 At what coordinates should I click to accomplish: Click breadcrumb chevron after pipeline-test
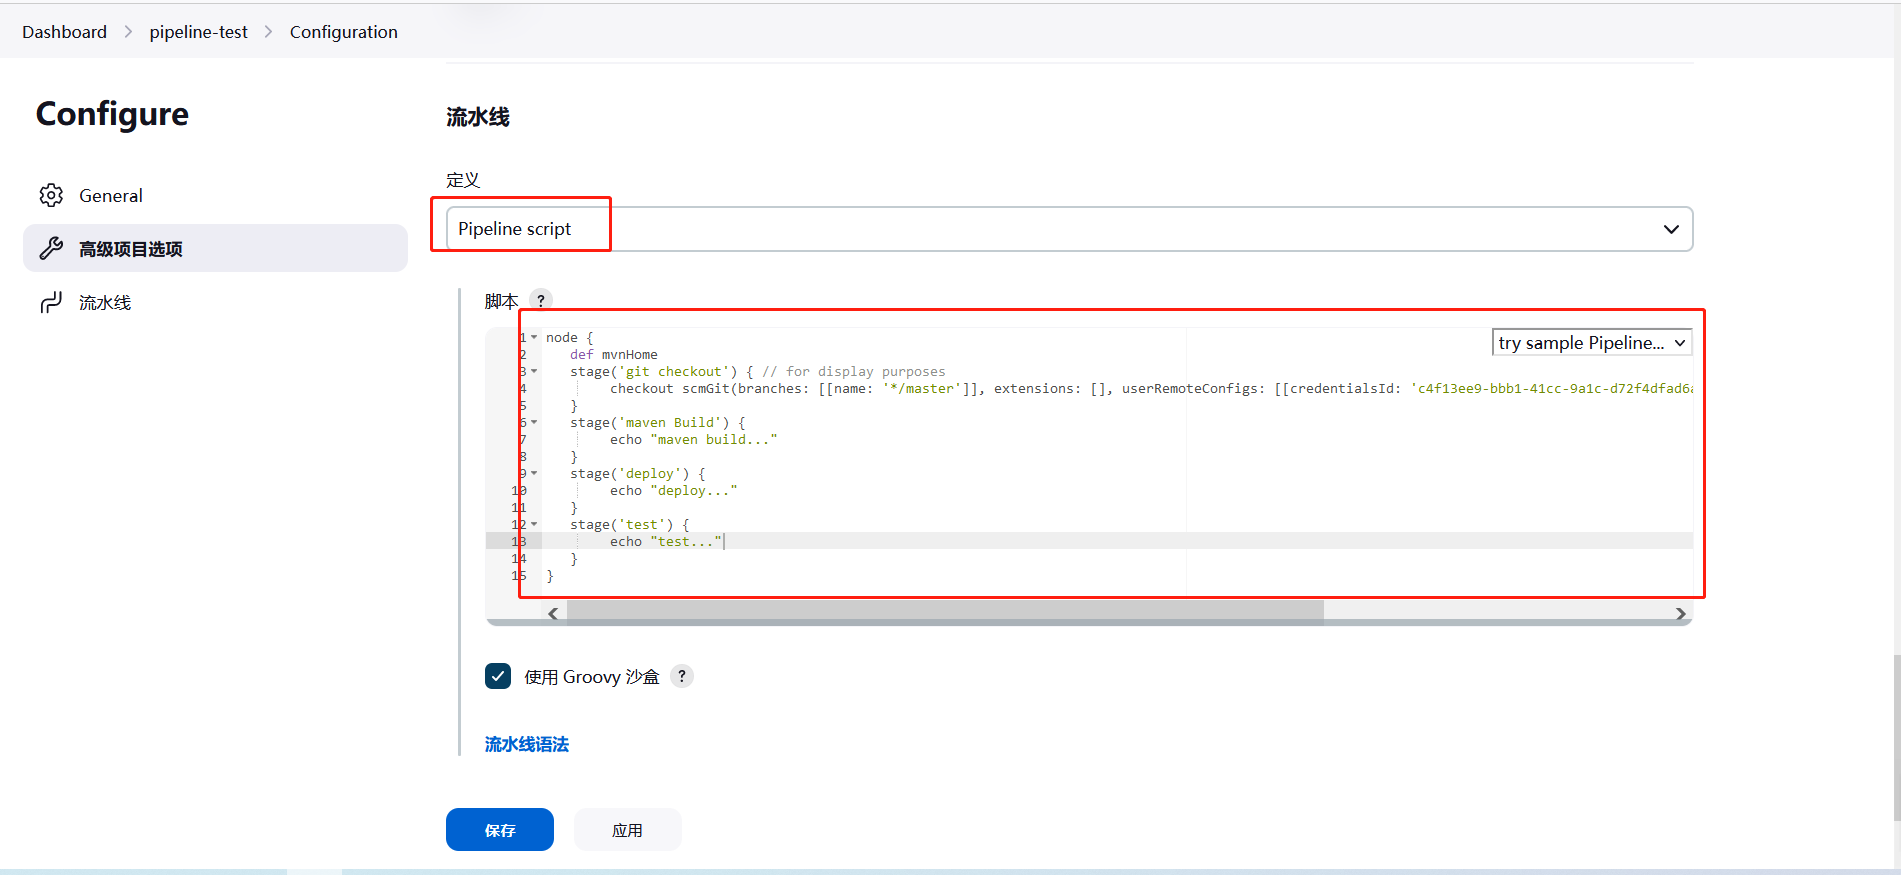[268, 32]
